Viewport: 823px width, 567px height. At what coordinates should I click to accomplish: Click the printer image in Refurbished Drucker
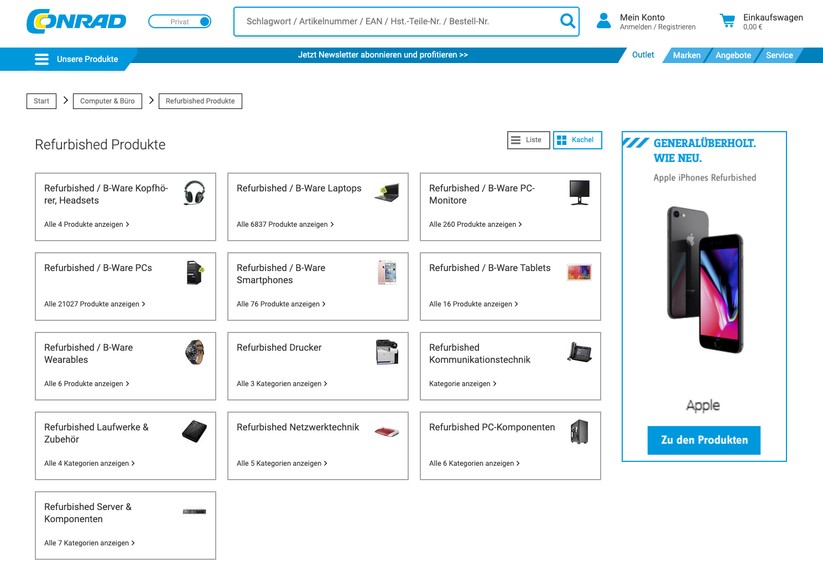point(387,352)
